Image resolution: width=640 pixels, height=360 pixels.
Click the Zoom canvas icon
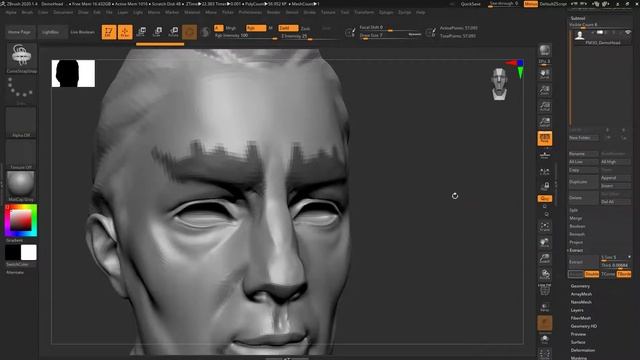[544, 90]
